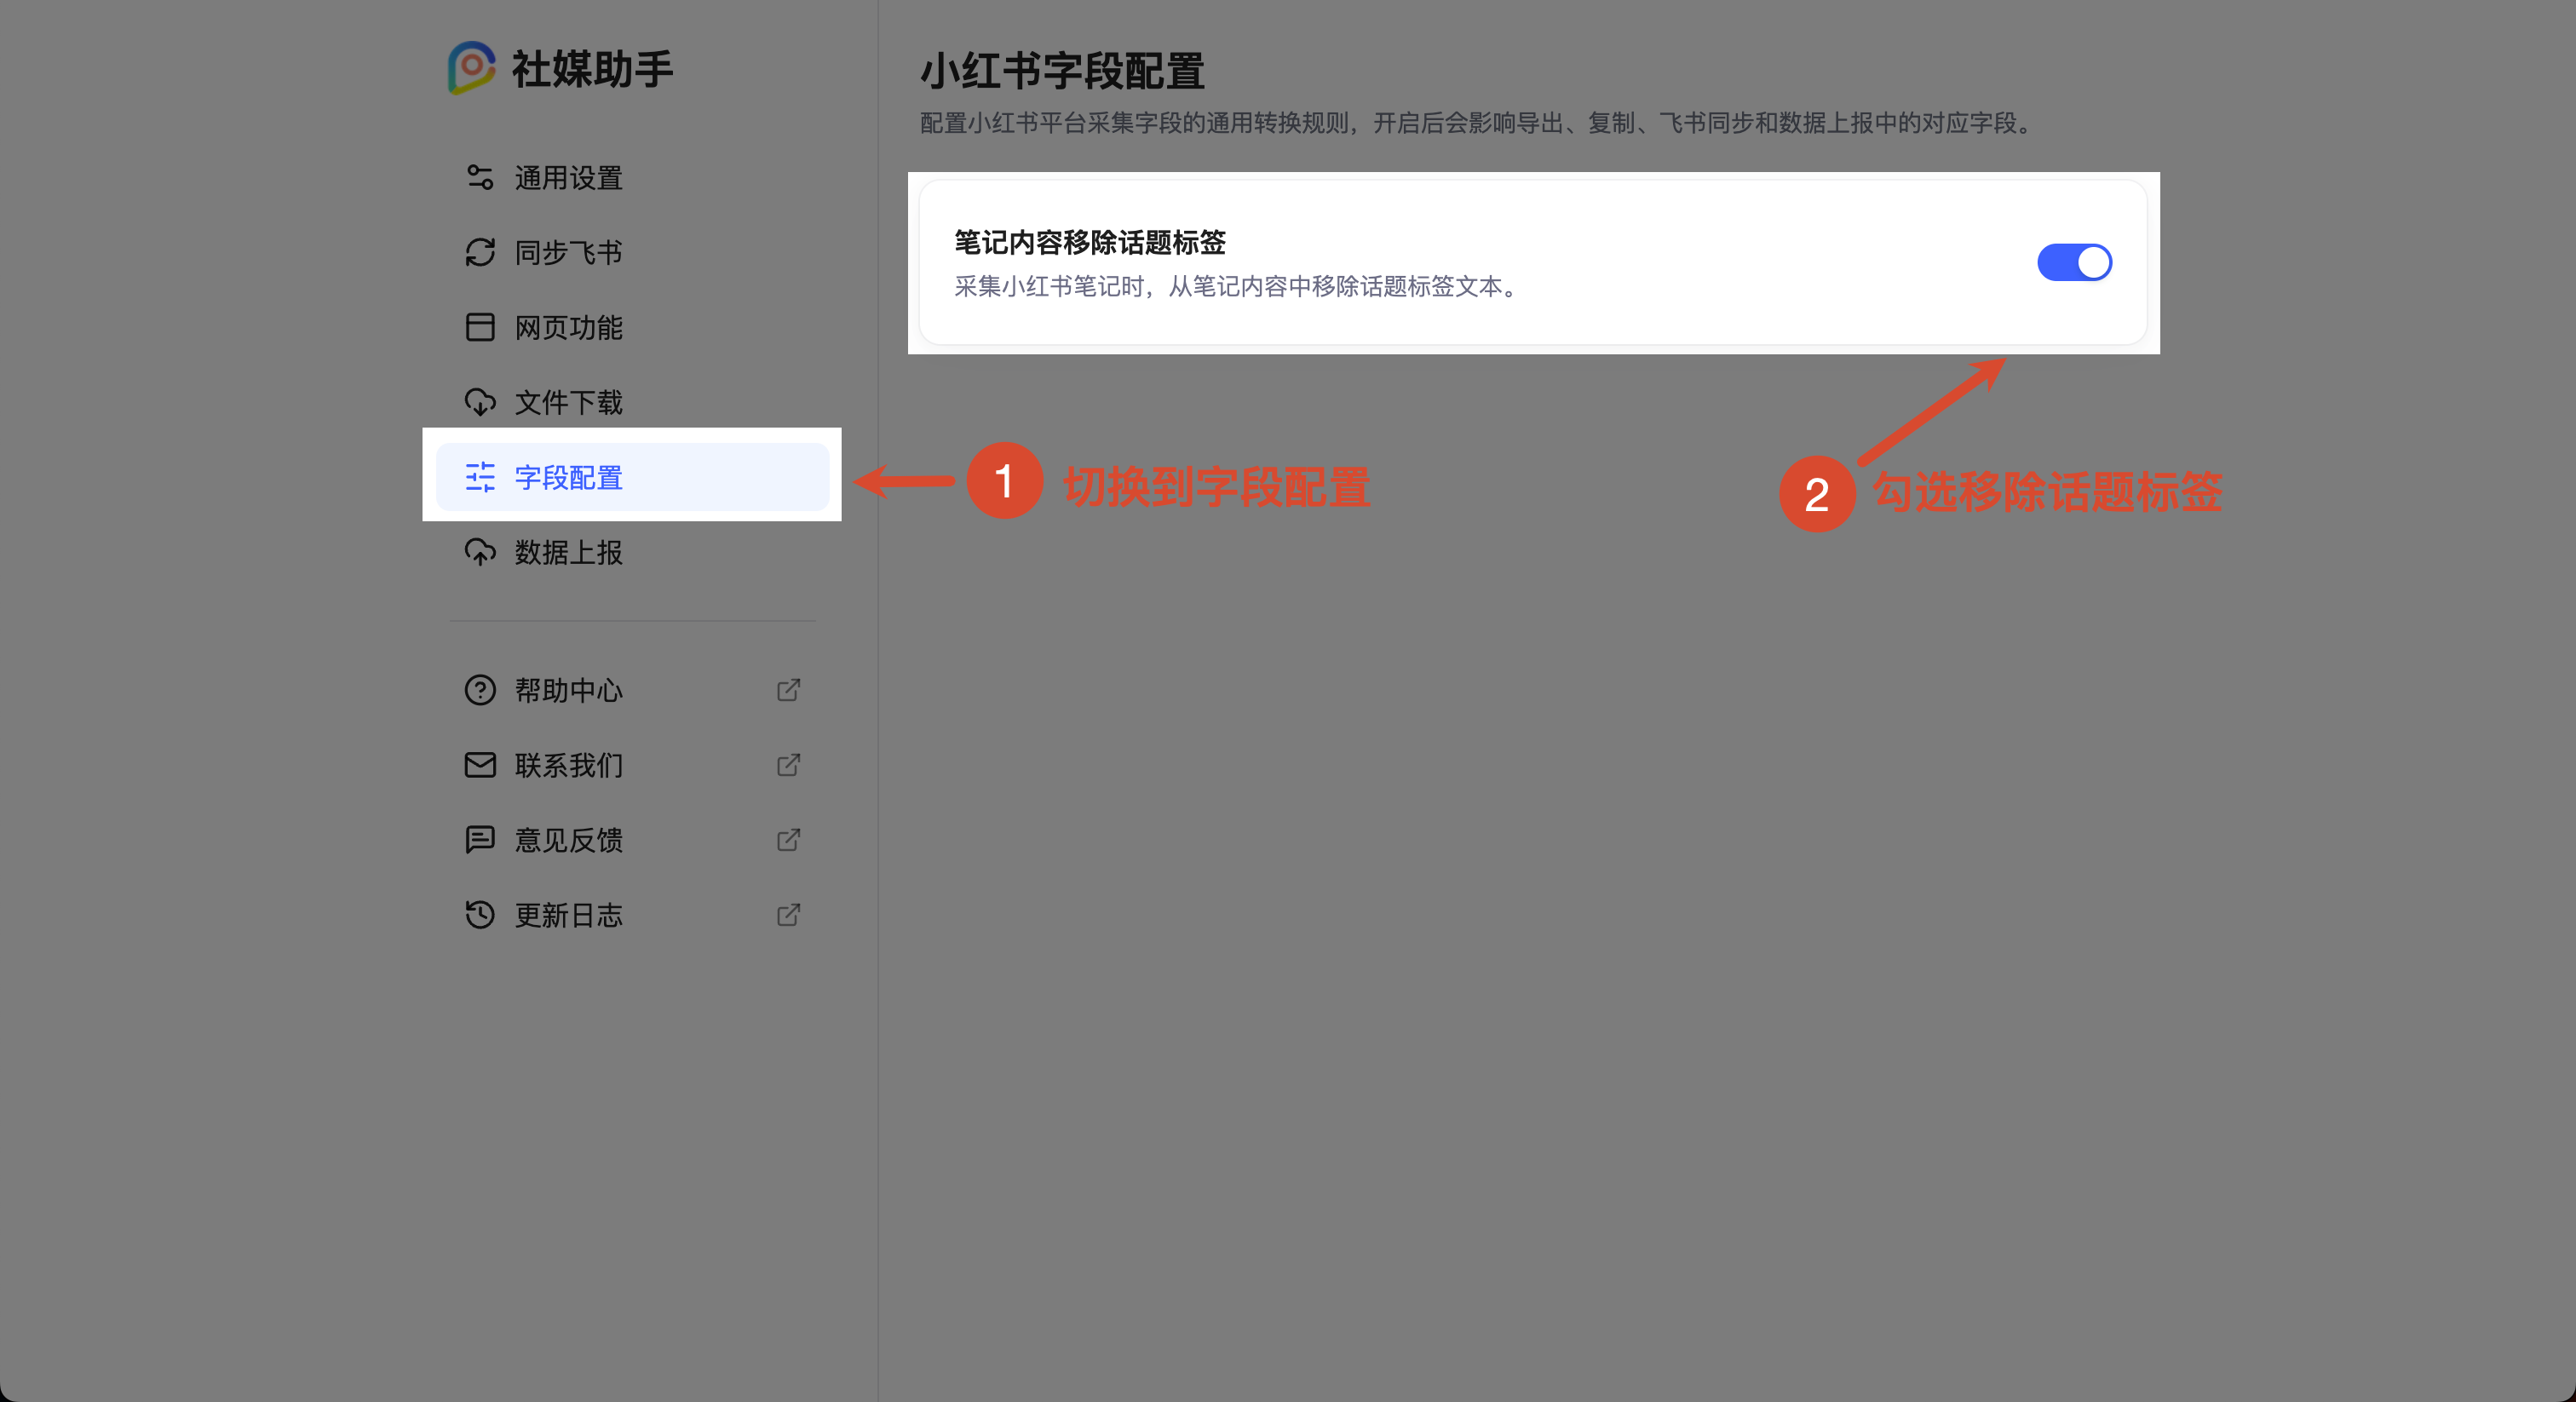Open the 数据上报 section
This screenshot has width=2576, height=1402.
[x=632, y=552]
